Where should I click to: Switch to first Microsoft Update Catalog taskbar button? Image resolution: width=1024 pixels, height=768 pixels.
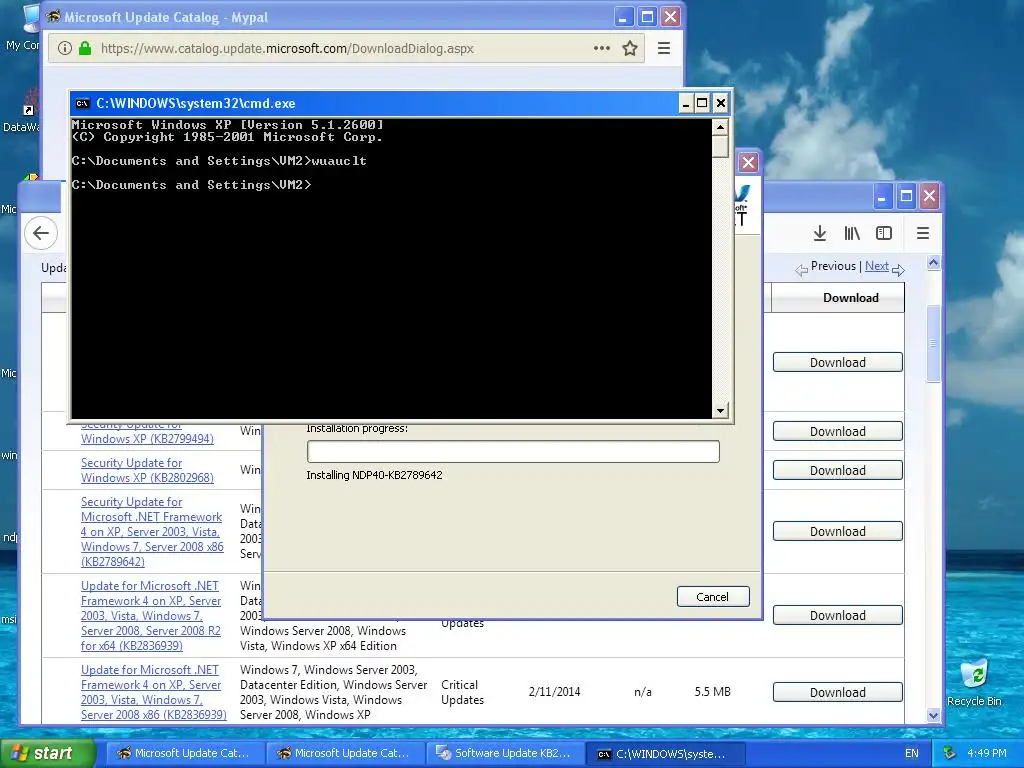point(185,753)
